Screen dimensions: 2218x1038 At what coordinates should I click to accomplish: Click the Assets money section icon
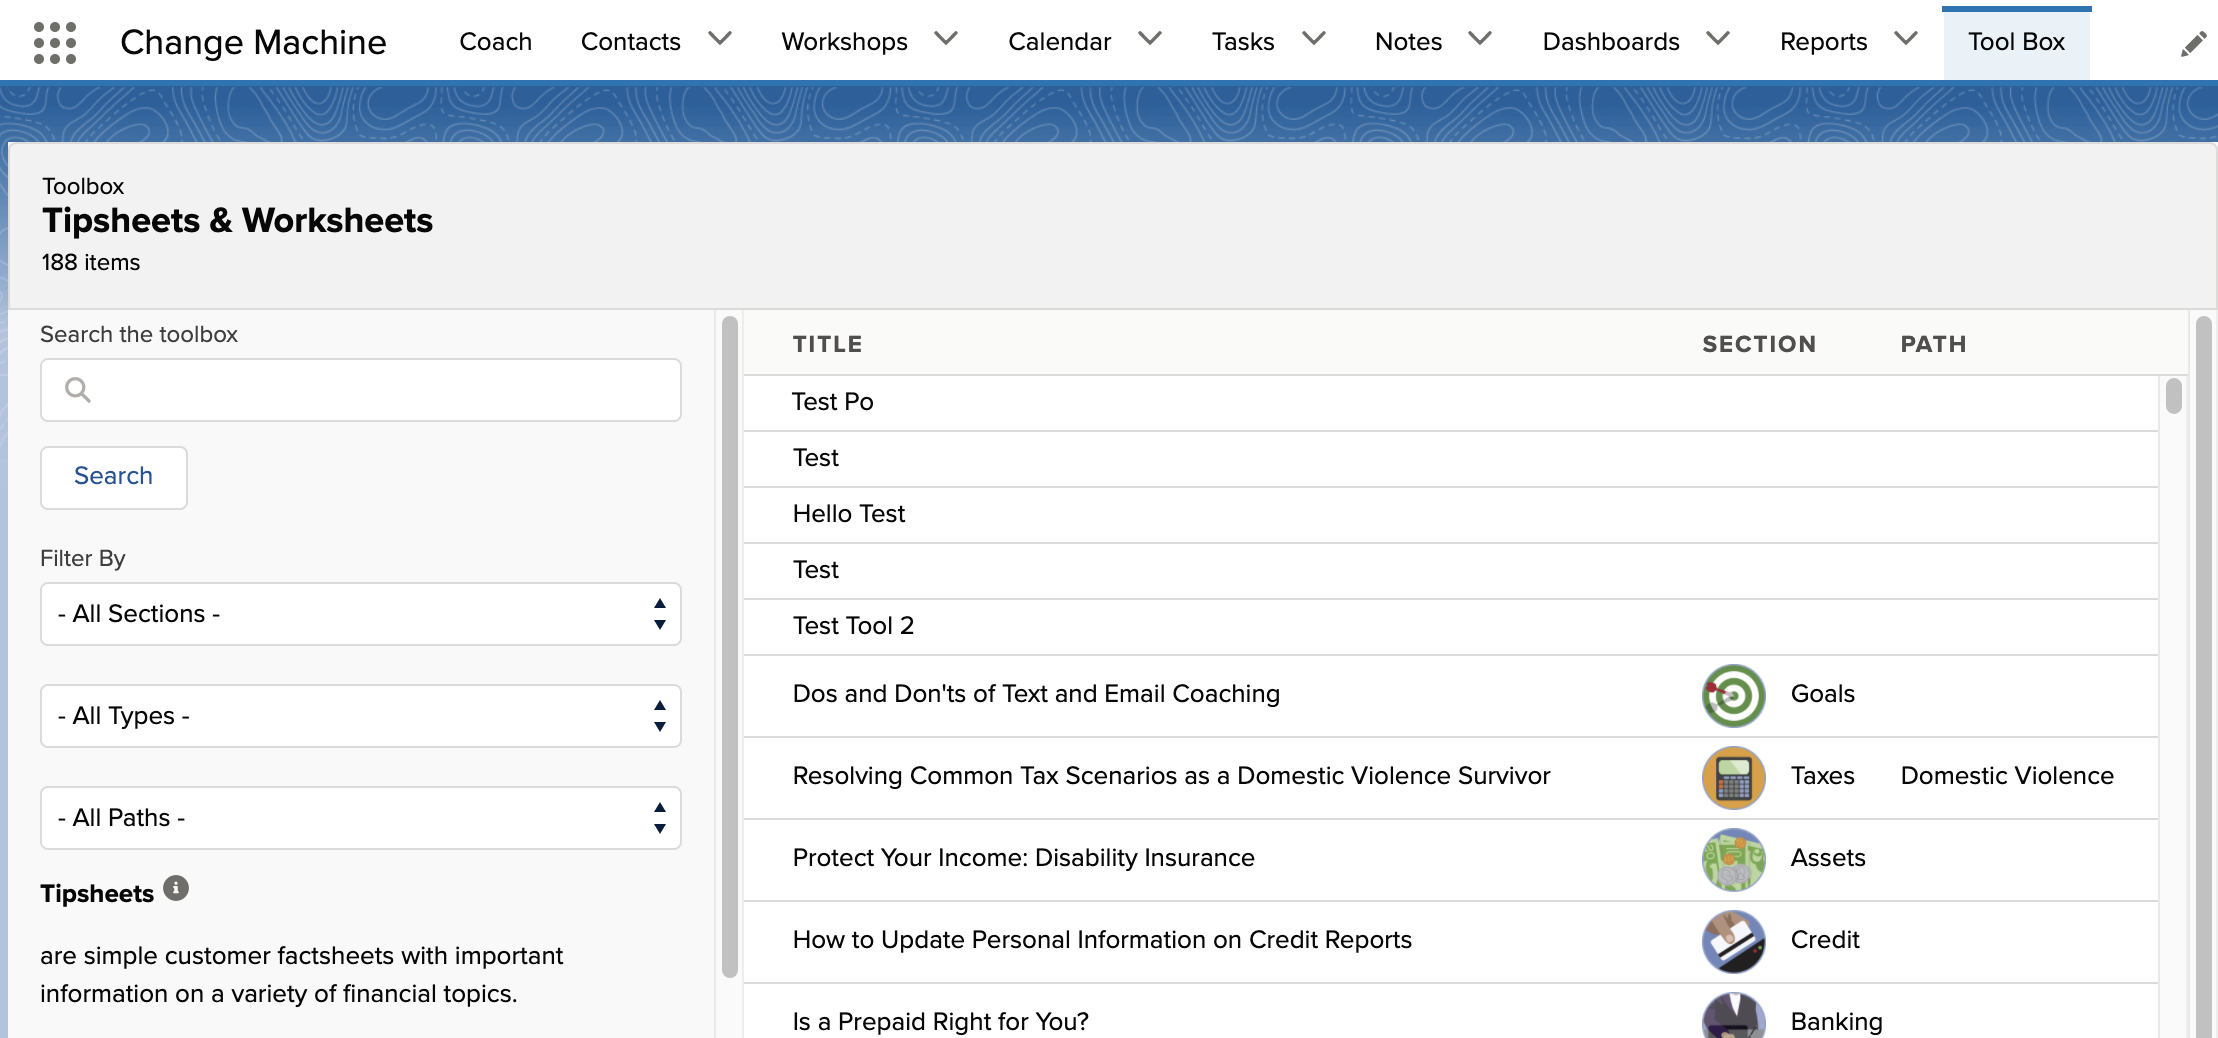(x=1733, y=859)
